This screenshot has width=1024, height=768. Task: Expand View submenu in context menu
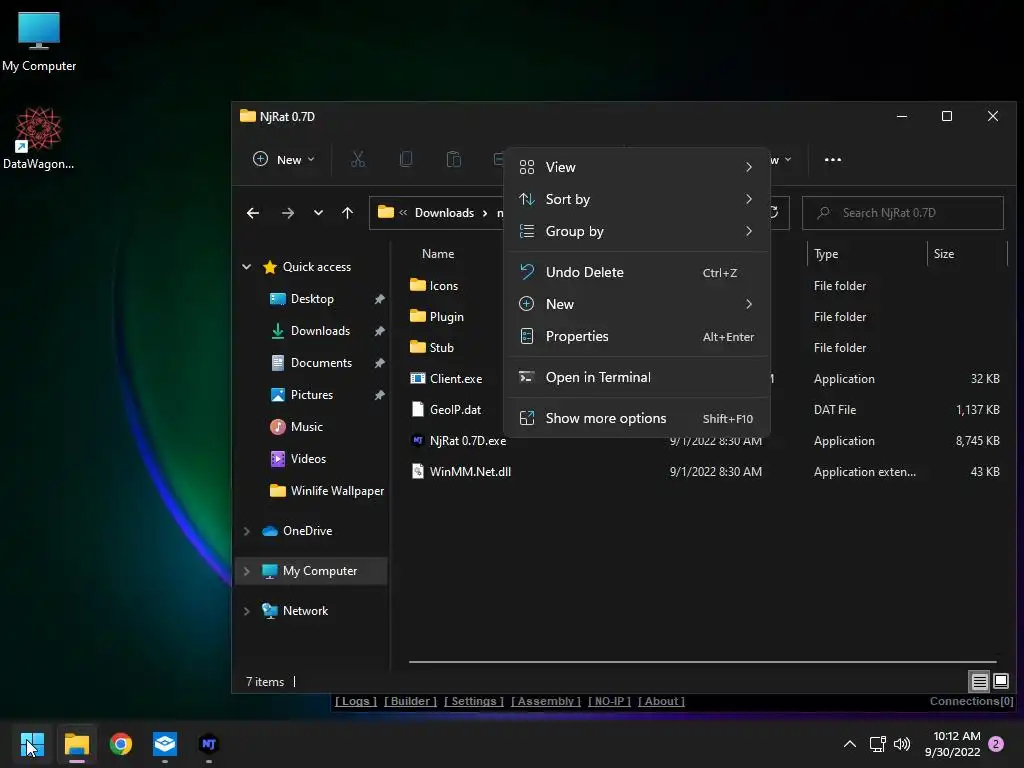tap(637, 167)
